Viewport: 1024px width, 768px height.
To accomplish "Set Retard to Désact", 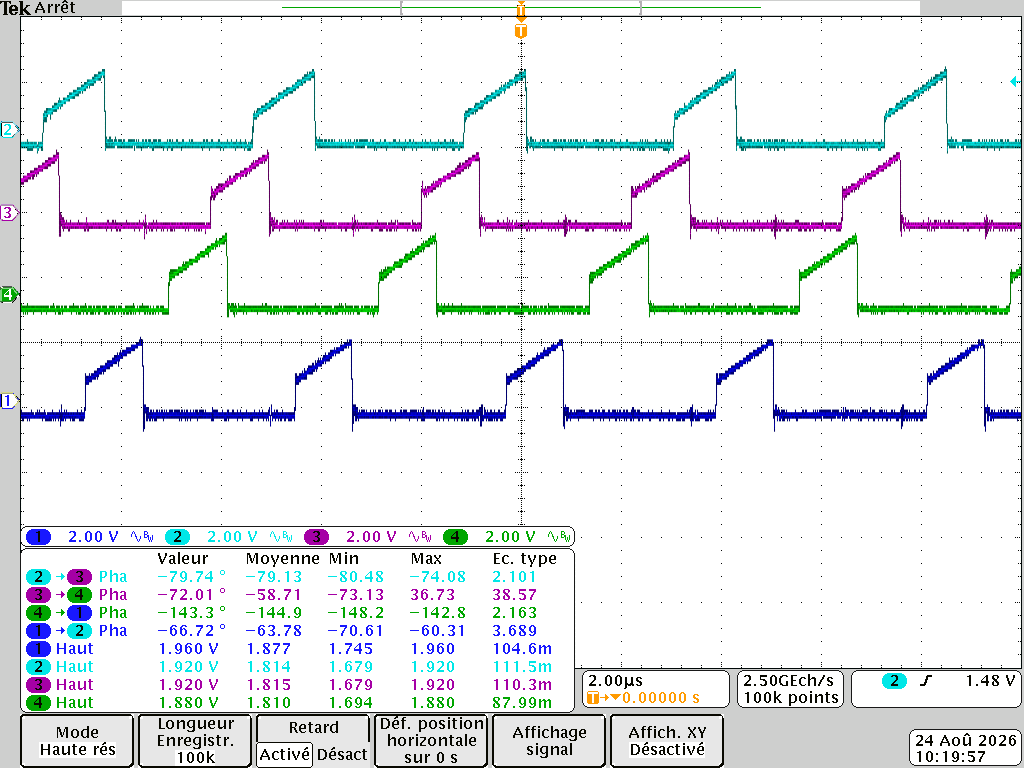I will click(342, 754).
